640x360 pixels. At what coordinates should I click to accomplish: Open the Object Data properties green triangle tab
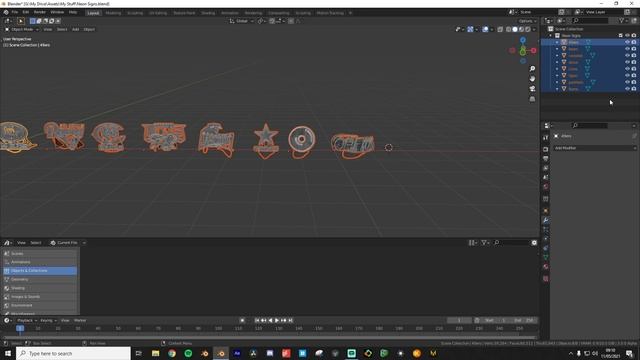tap(546, 257)
